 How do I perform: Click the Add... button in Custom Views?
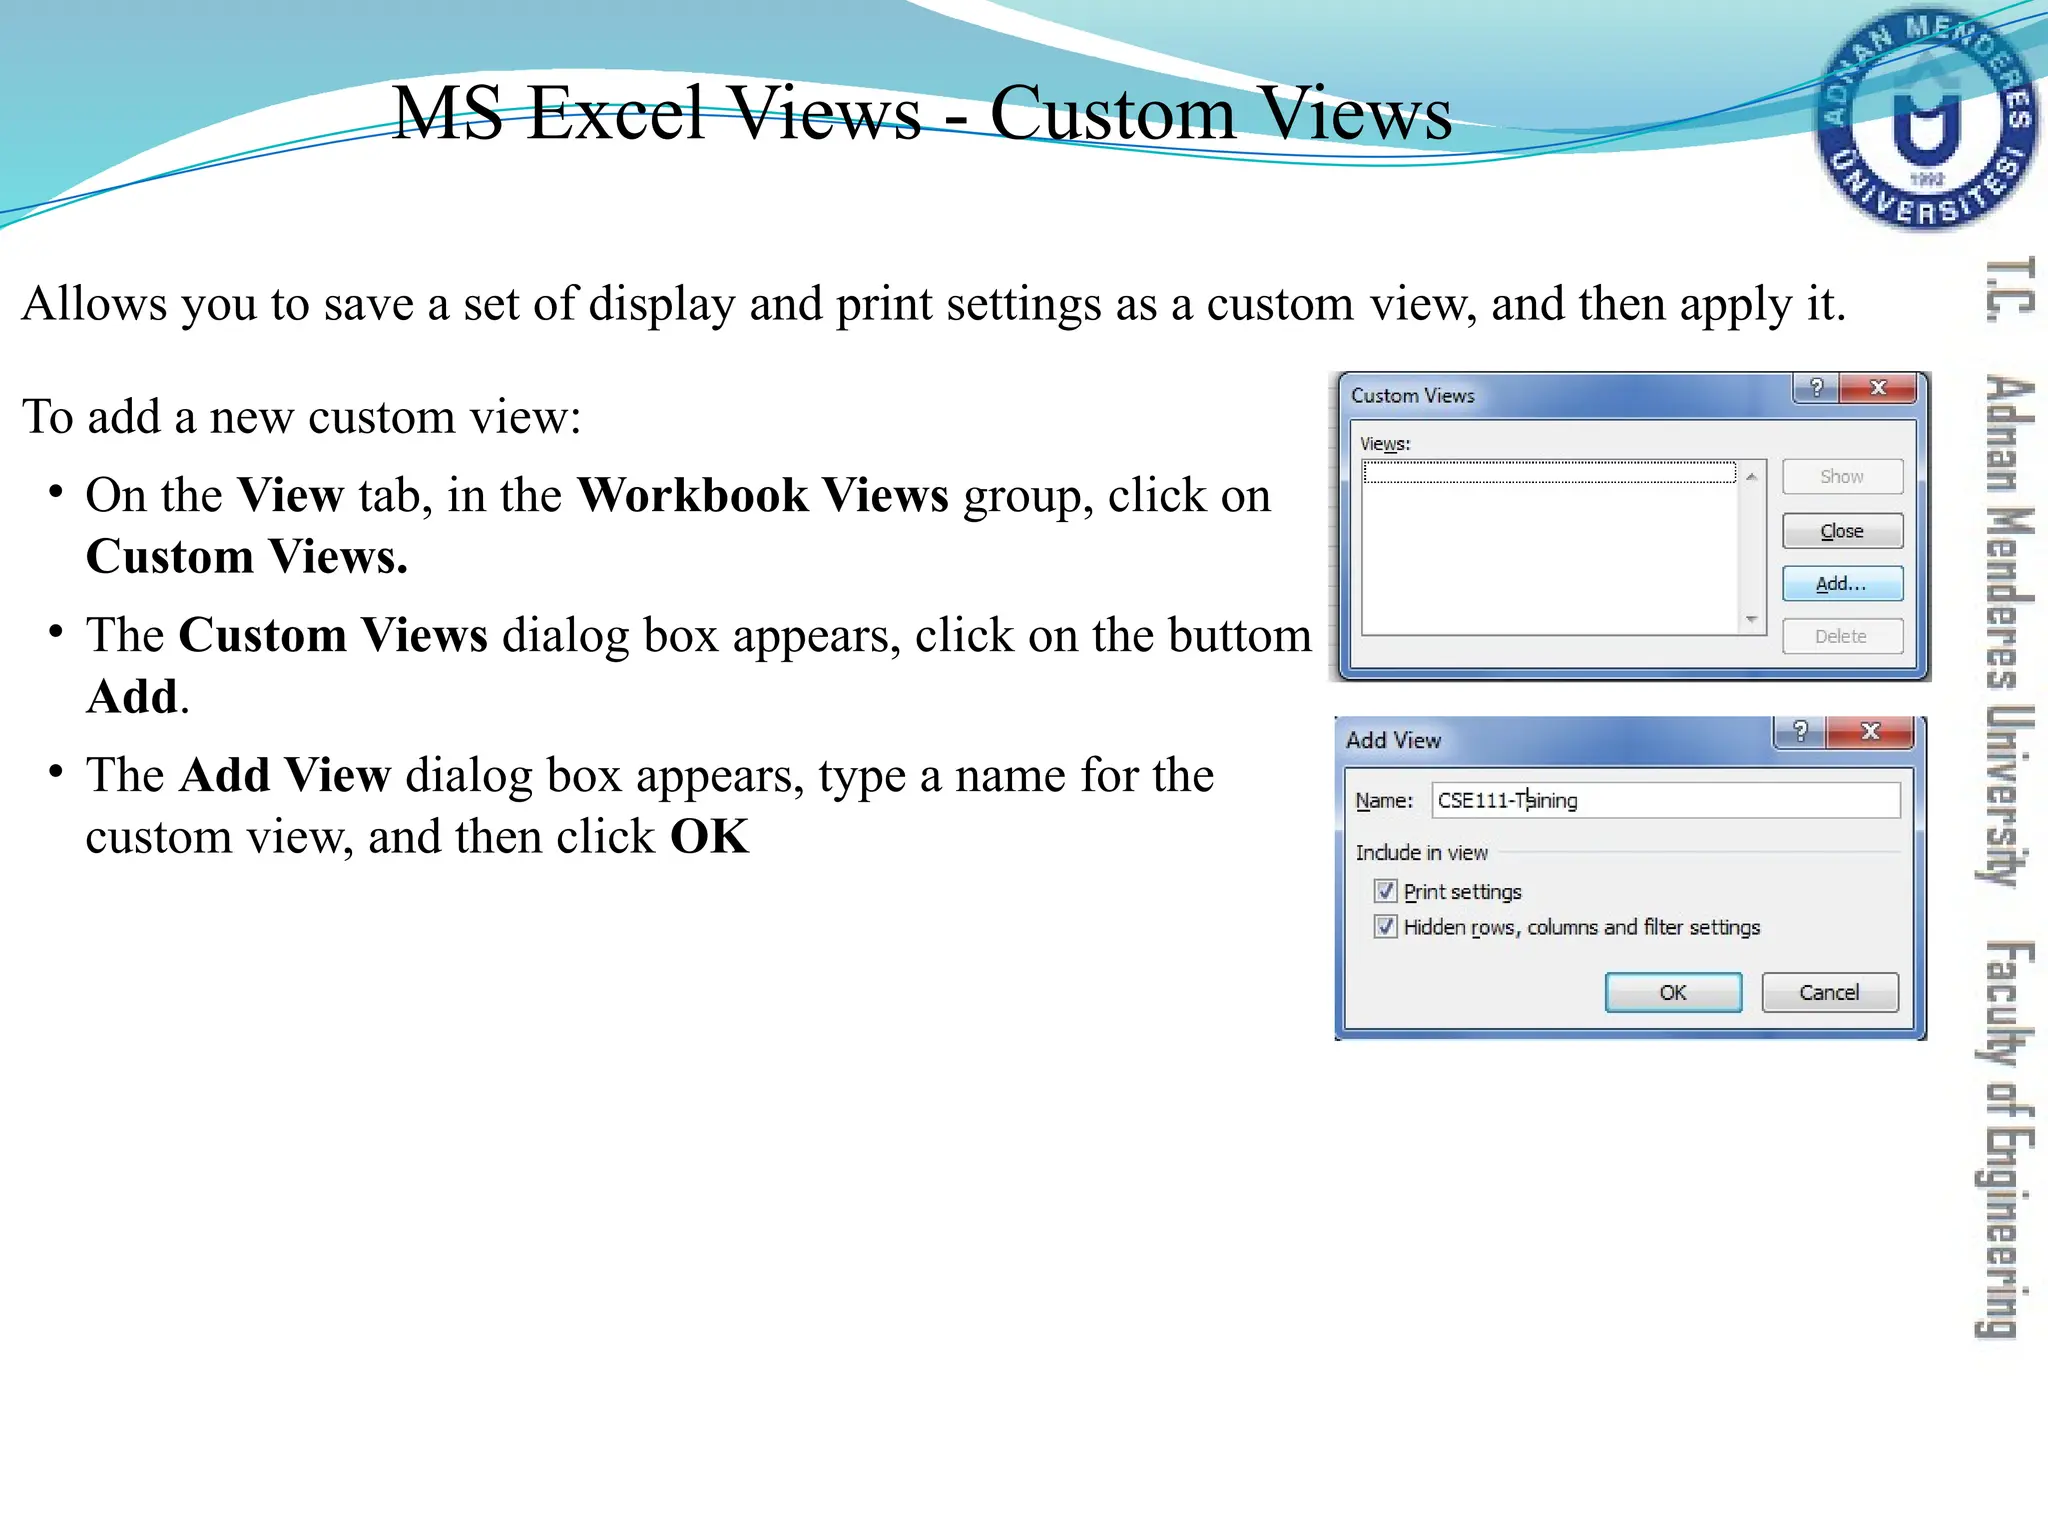point(1842,584)
